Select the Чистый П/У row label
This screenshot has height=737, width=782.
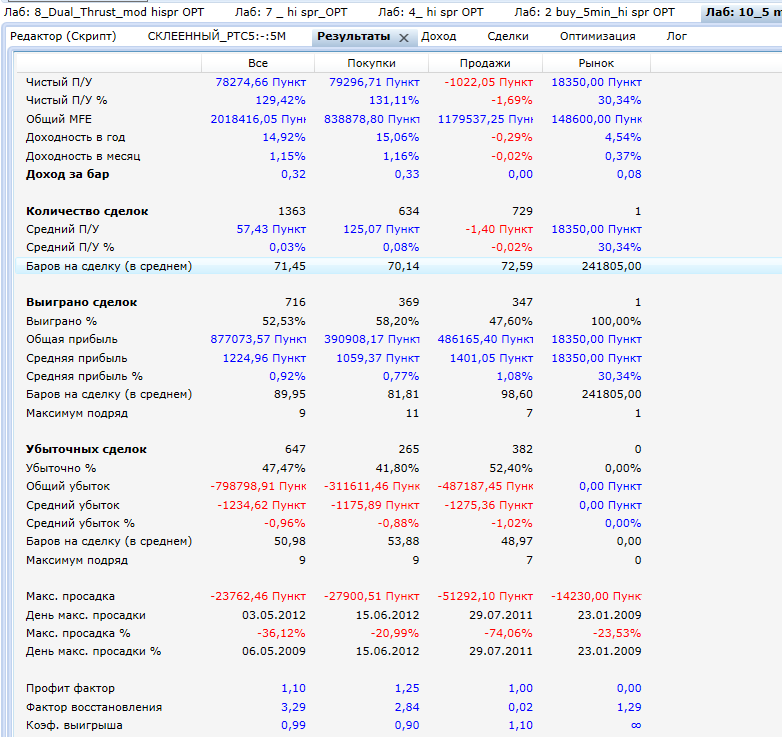(x=59, y=82)
